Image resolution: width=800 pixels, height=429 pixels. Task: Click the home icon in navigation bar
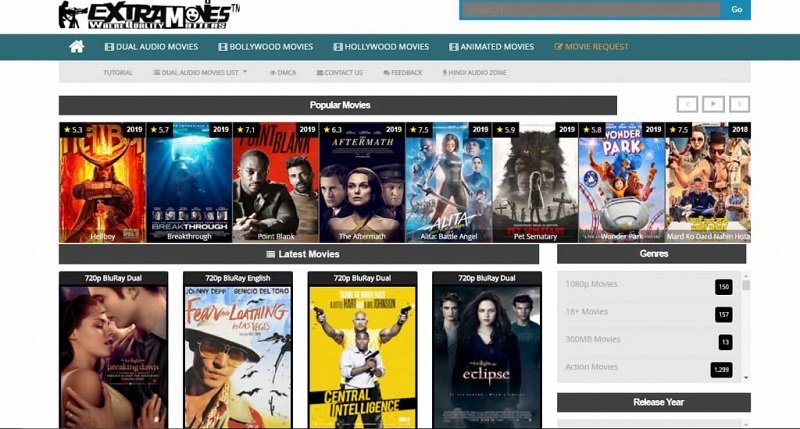click(76, 47)
